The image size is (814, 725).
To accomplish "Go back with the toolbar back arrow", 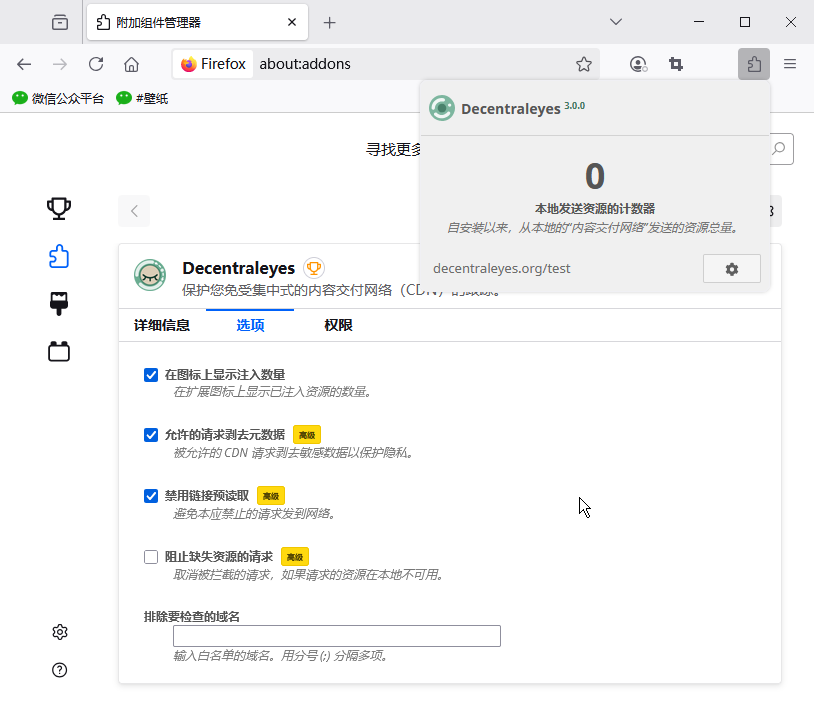I will click(x=24, y=64).
